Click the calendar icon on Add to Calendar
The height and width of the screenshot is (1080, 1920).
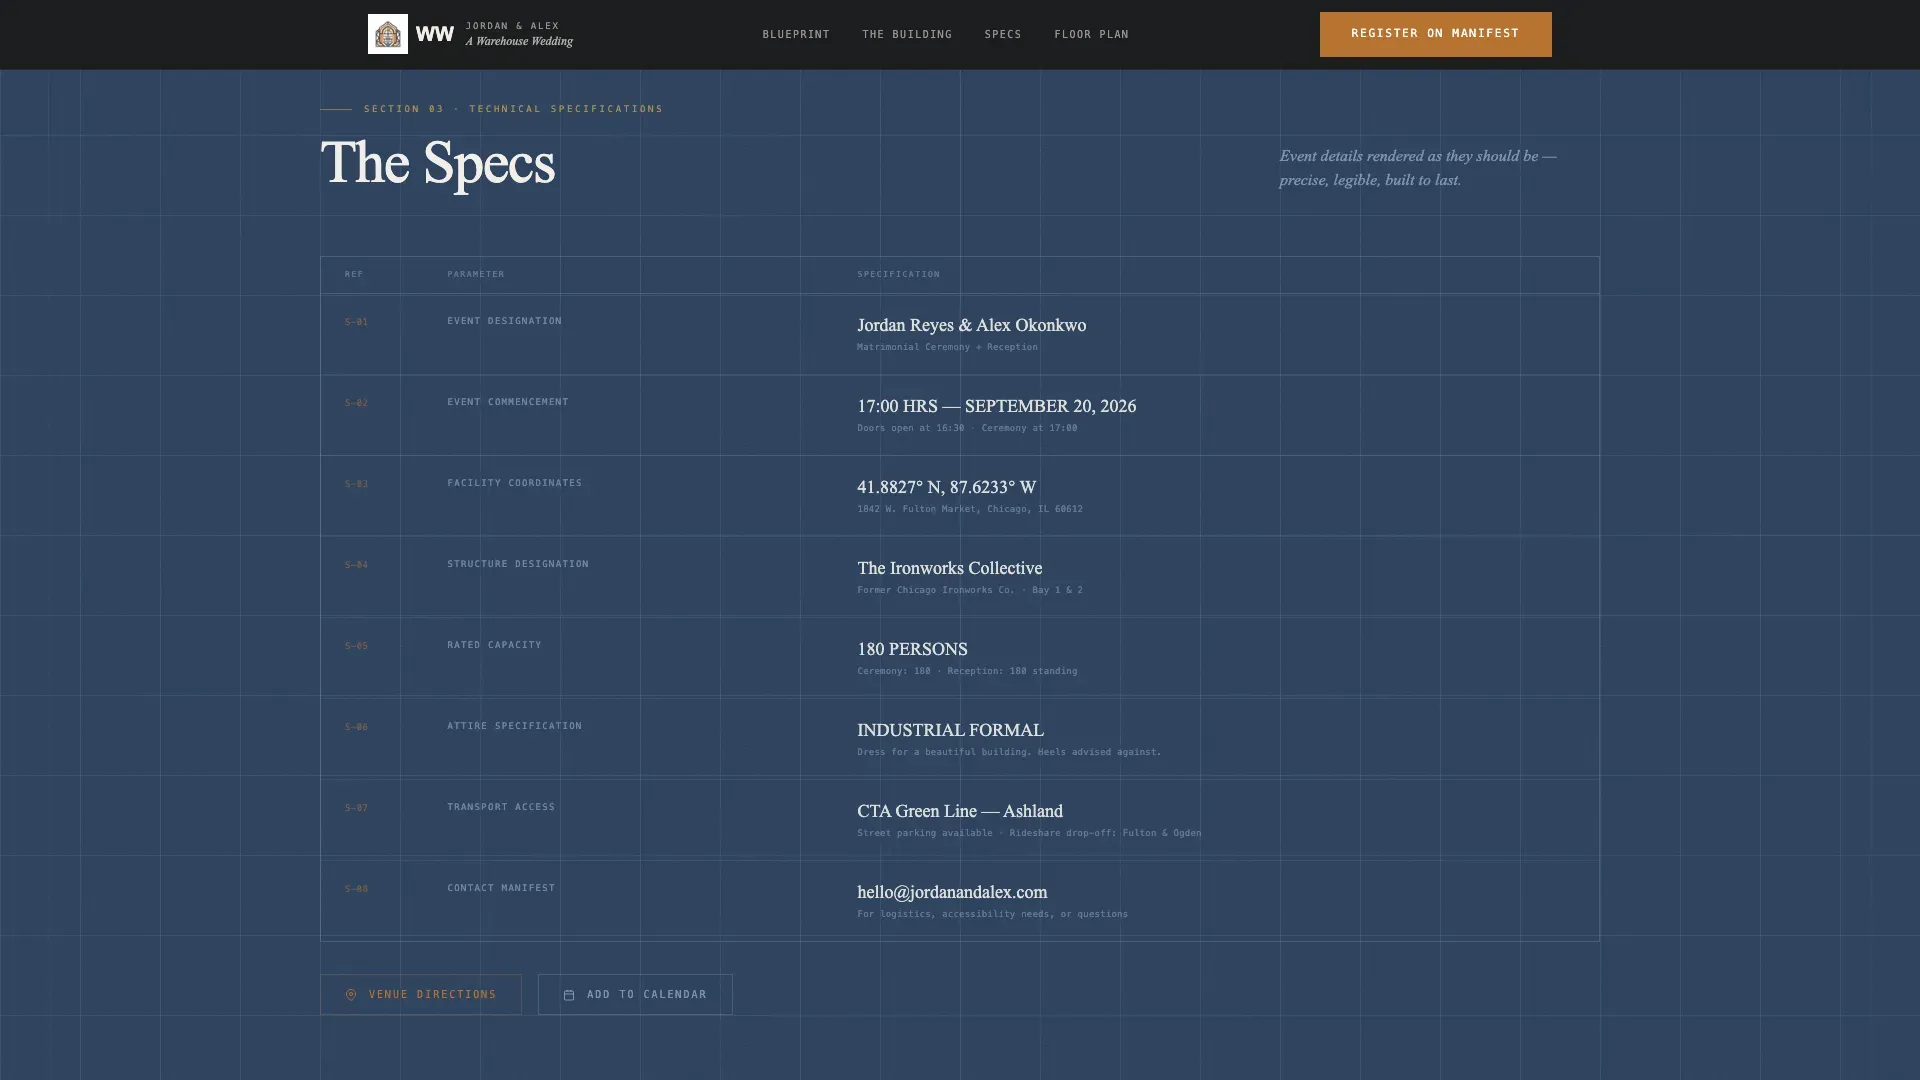tap(569, 995)
